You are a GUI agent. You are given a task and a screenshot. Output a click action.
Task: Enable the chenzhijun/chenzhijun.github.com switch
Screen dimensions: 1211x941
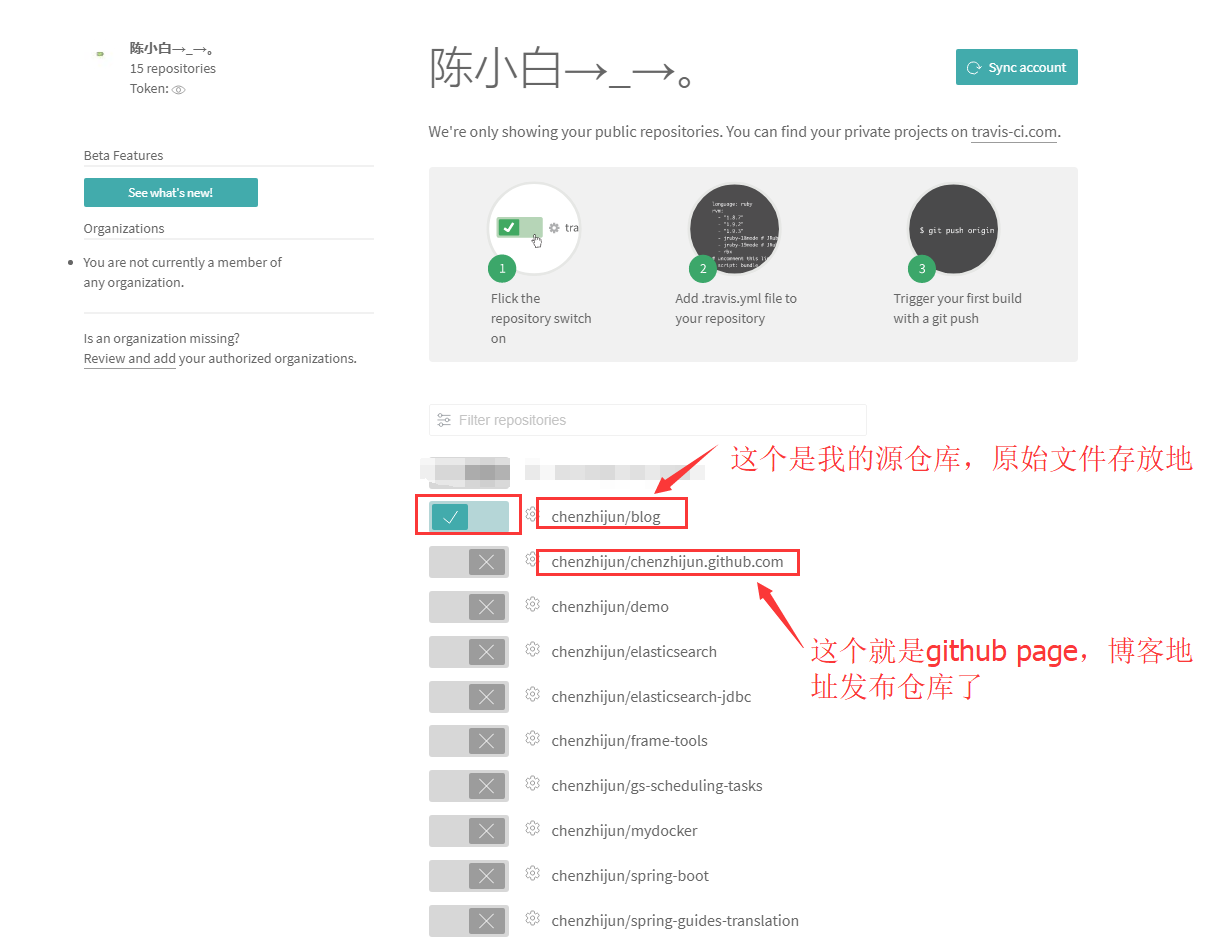pos(468,562)
